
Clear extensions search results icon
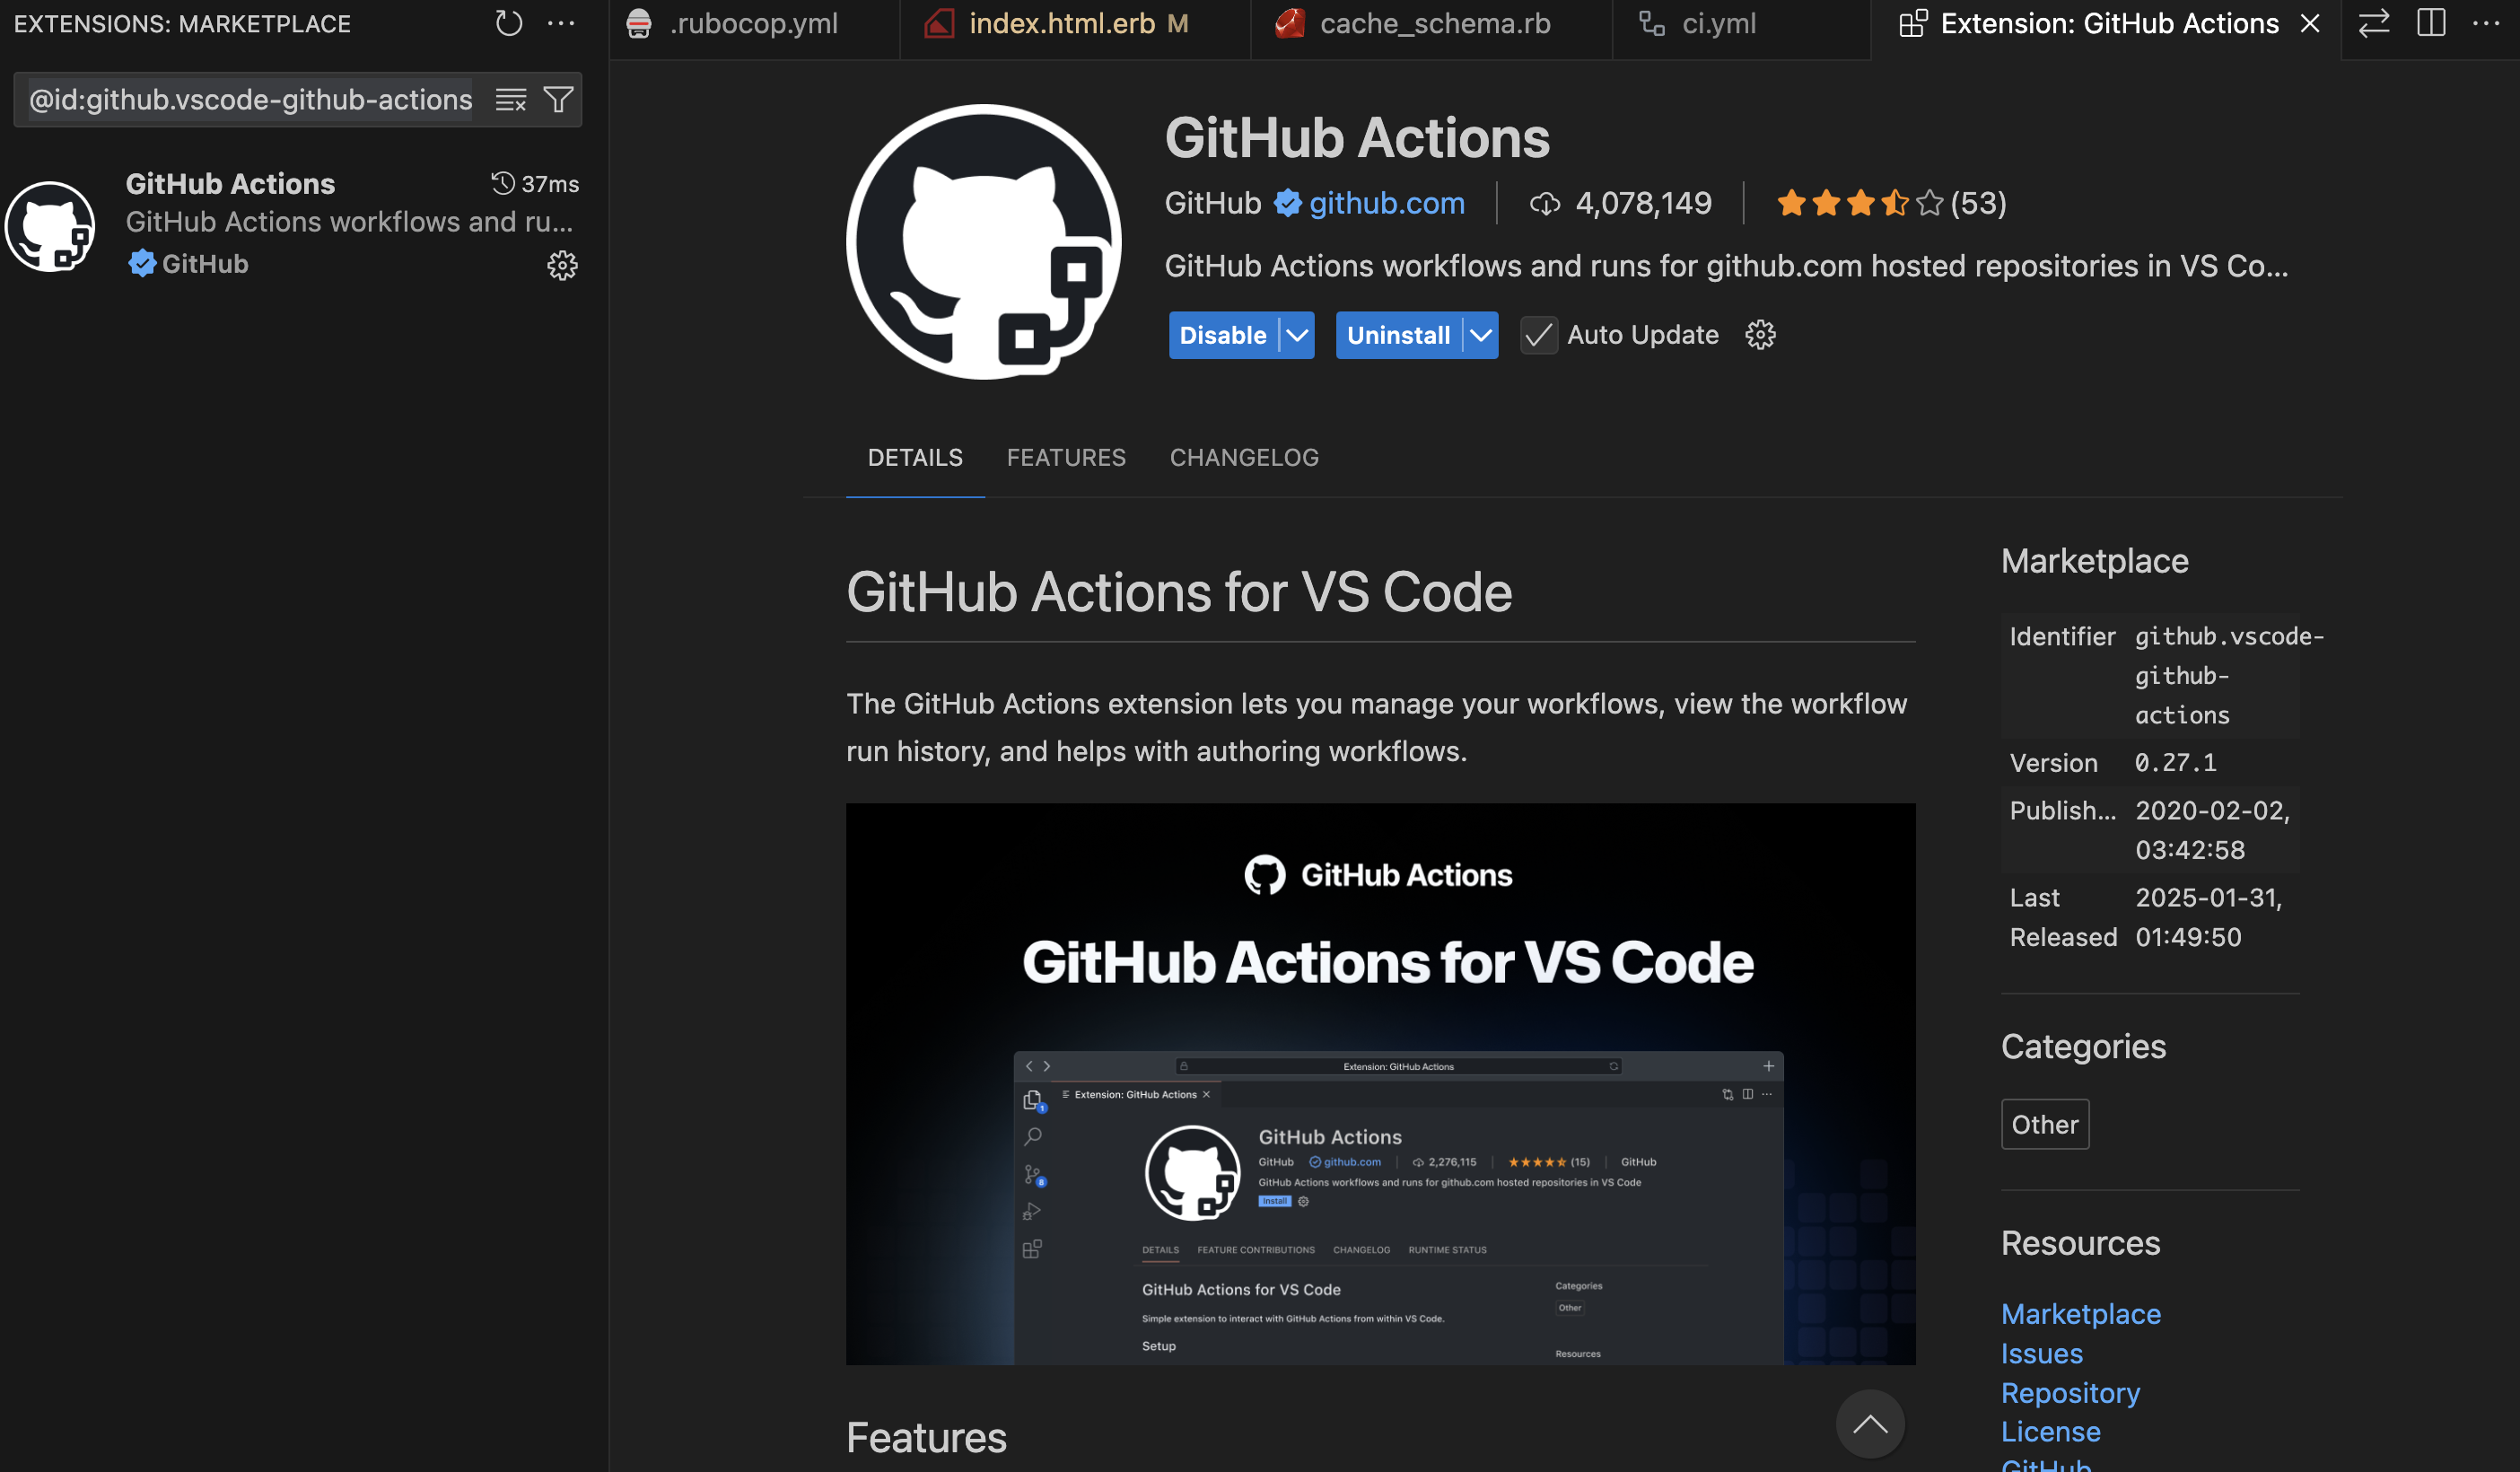[x=510, y=99]
